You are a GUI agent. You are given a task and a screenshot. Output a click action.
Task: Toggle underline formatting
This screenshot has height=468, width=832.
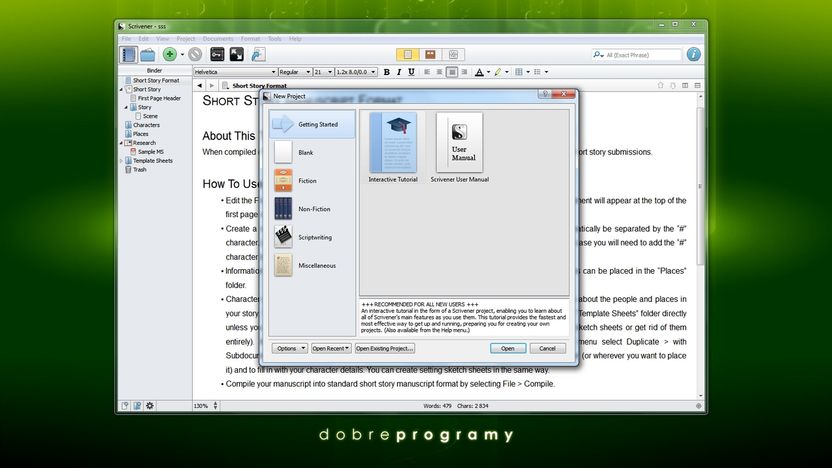point(411,72)
